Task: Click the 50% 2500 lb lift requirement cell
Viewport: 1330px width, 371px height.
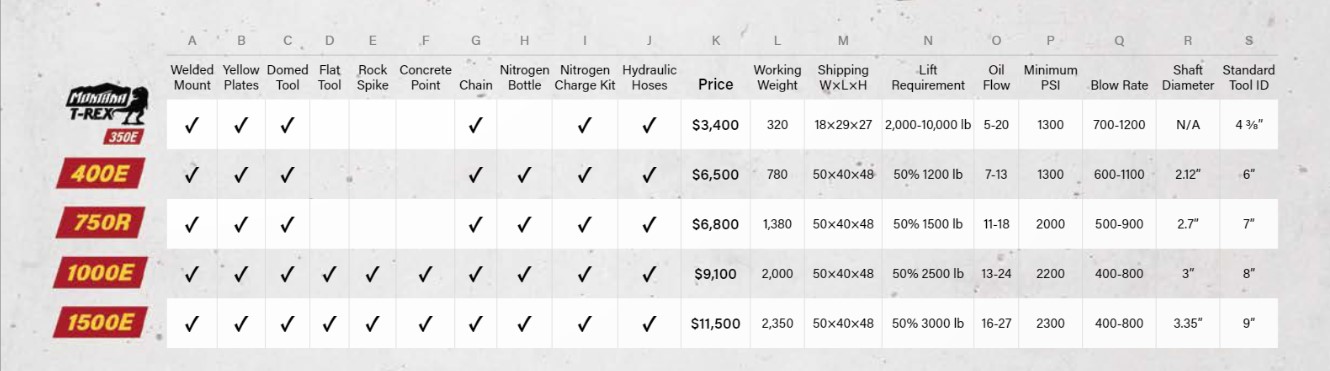Action: [x=927, y=273]
